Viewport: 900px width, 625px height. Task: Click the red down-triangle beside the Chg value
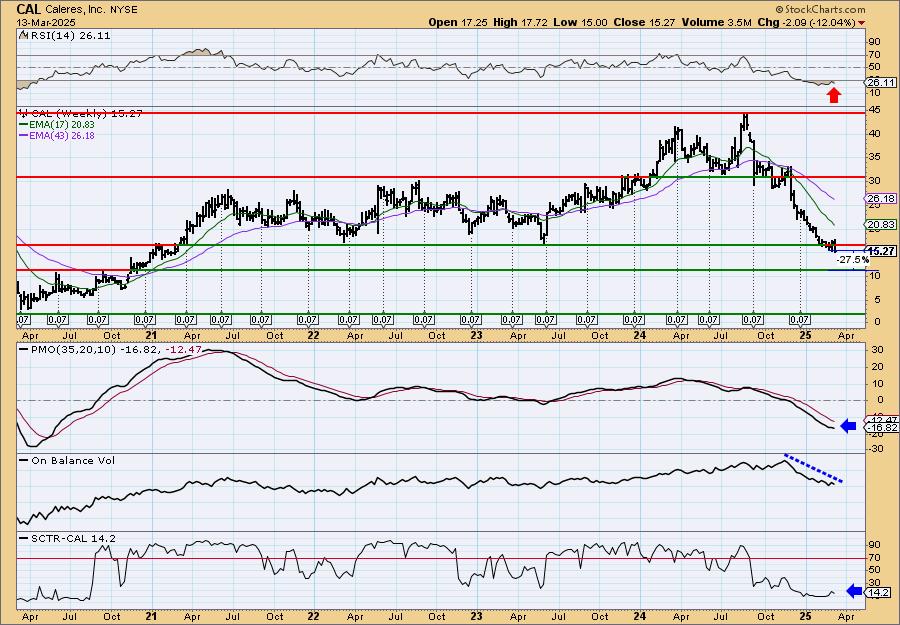[x=862, y=23]
